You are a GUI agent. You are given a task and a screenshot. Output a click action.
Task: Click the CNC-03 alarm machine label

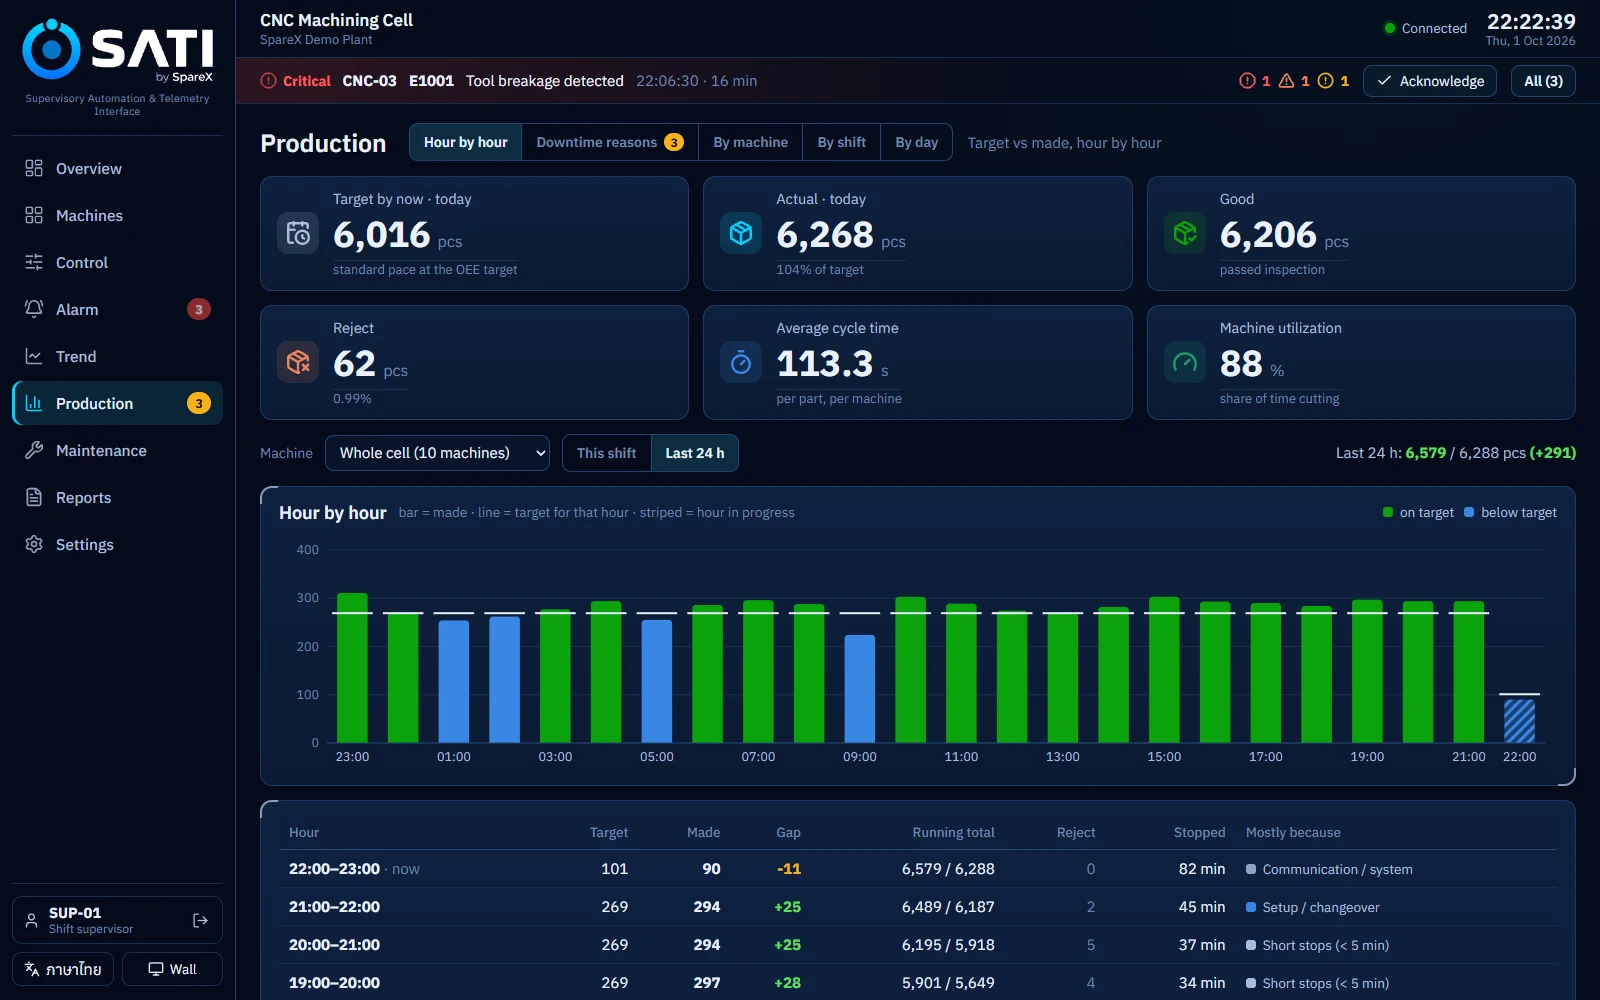tap(370, 81)
